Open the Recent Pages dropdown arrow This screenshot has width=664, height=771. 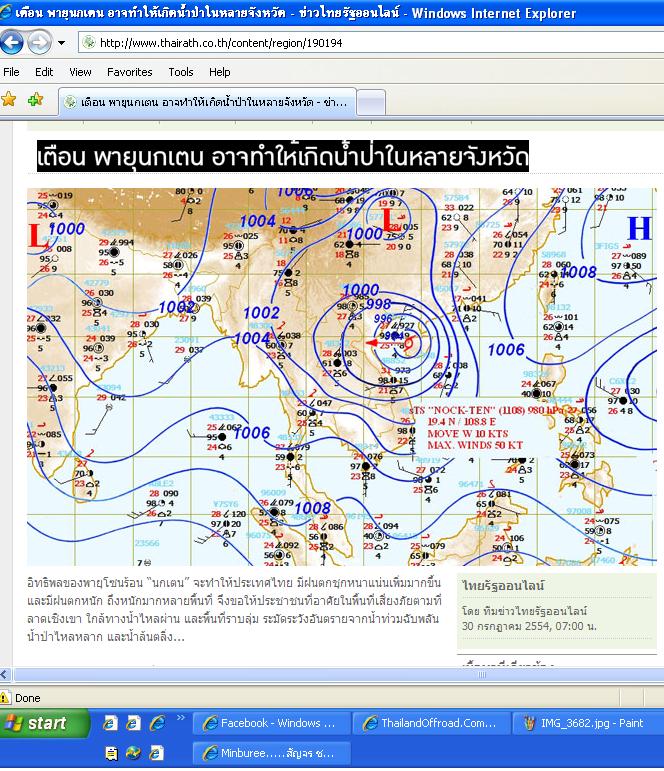point(61,43)
